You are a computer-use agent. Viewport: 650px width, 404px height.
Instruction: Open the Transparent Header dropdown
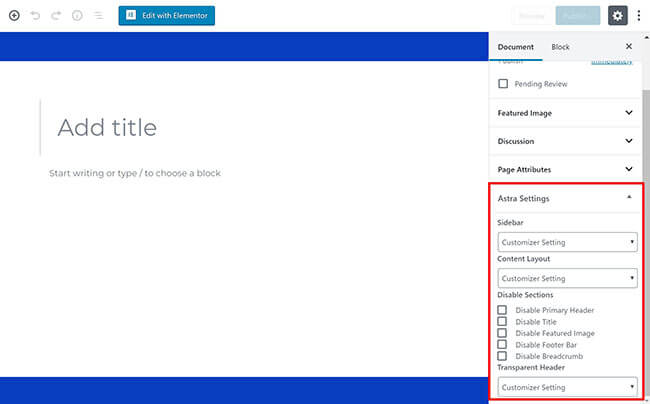point(568,387)
